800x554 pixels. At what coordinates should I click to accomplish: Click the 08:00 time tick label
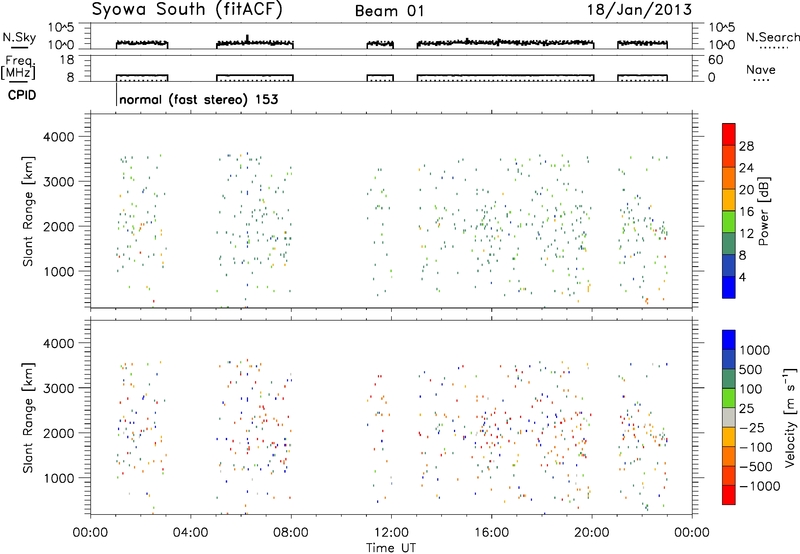pyautogui.click(x=291, y=533)
